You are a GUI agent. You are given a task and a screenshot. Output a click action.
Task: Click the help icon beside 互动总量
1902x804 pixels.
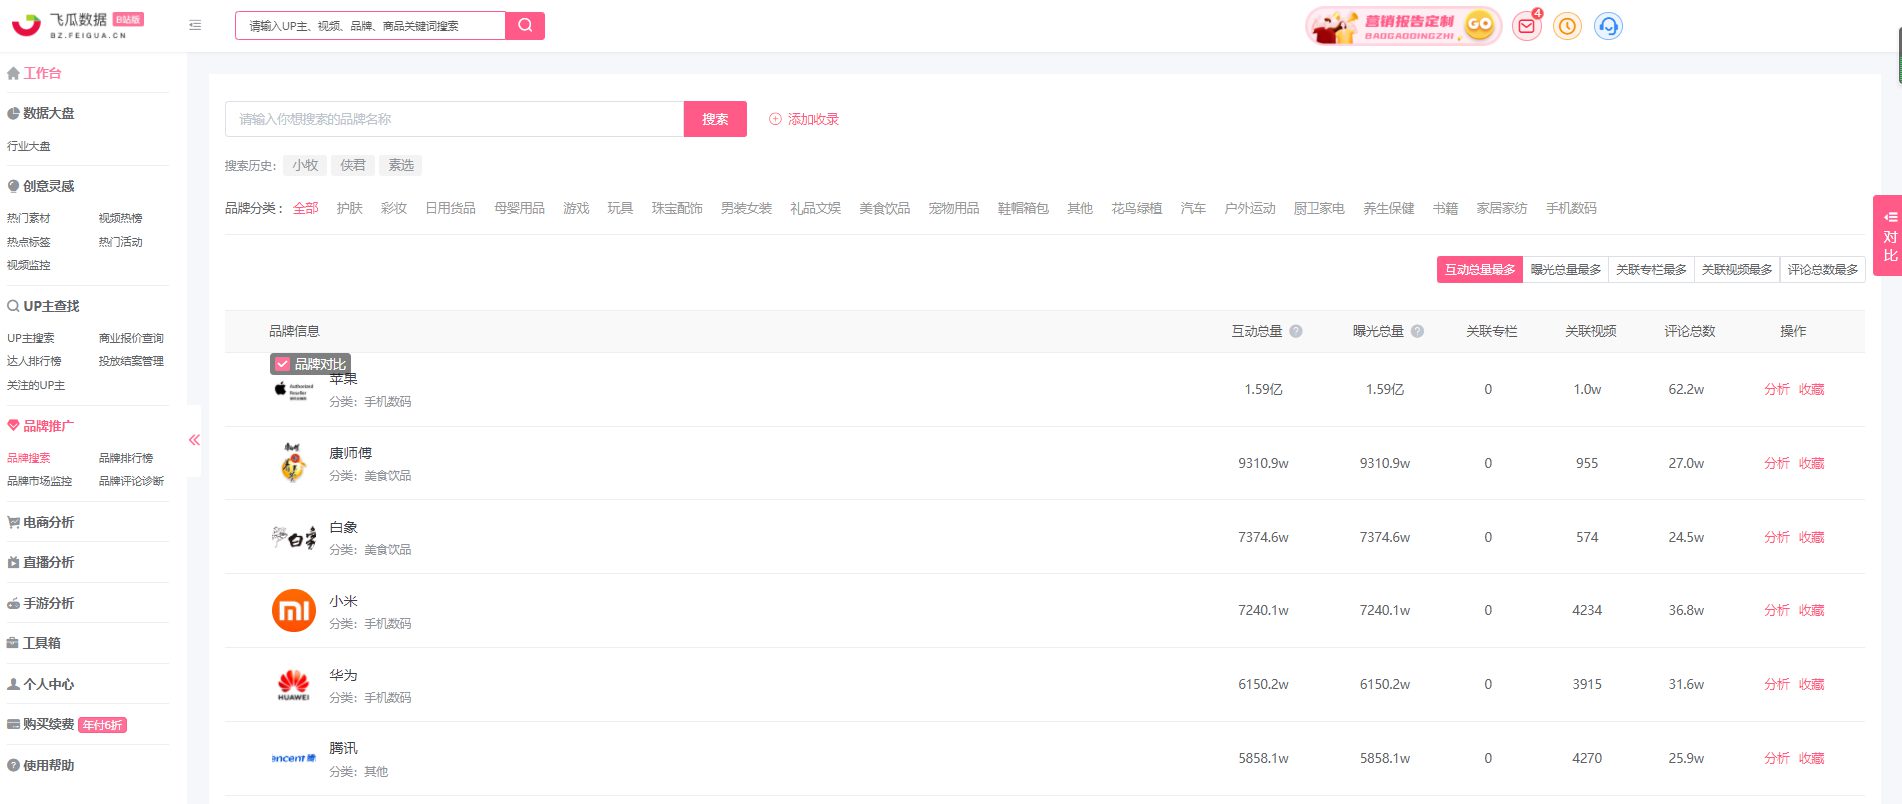coord(1296,332)
